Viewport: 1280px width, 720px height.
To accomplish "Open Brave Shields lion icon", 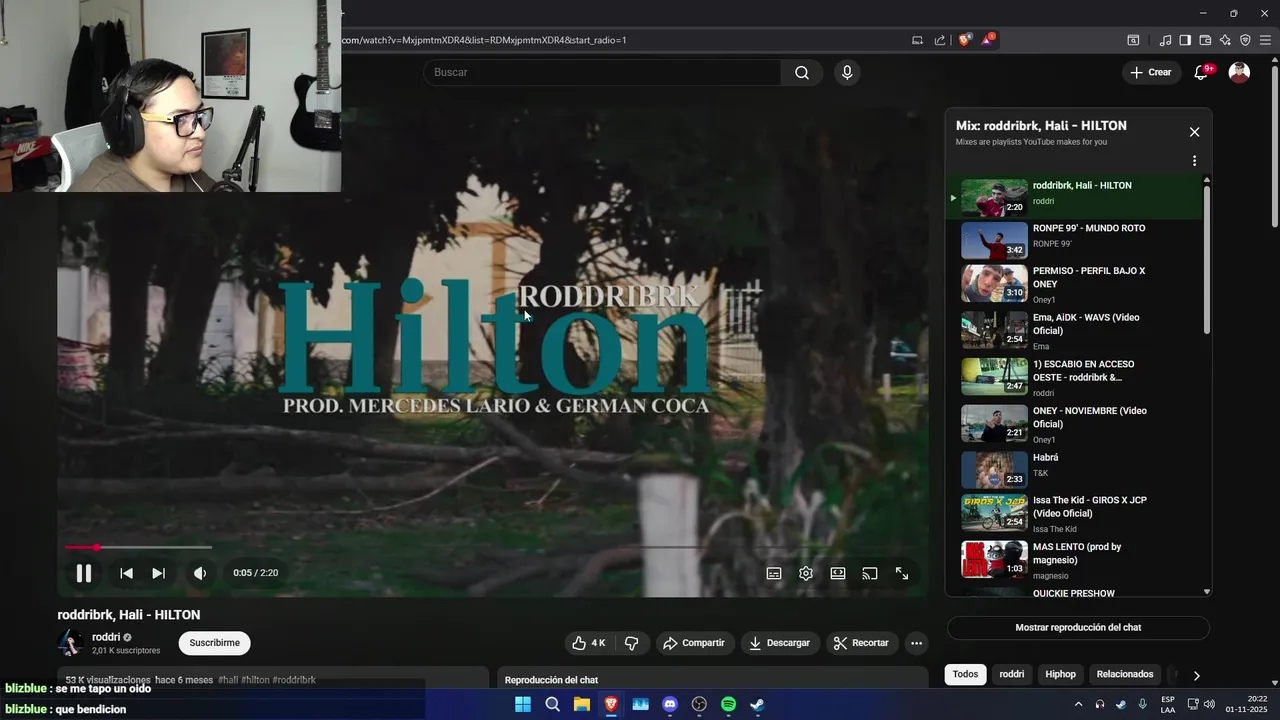I will (x=964, y=40).
